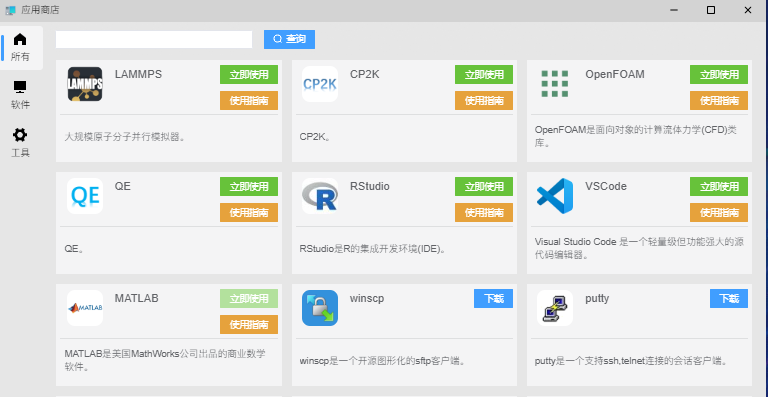Open the LAMMPS 使用指南 guide
768x397 pixels.
coord(249,100)
